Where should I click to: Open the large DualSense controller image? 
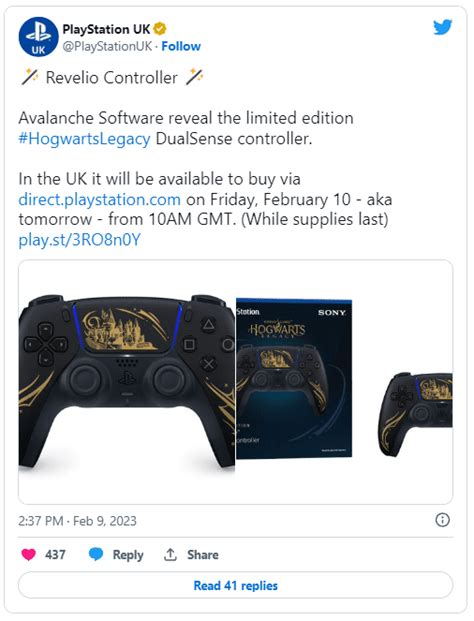(127, 382)
